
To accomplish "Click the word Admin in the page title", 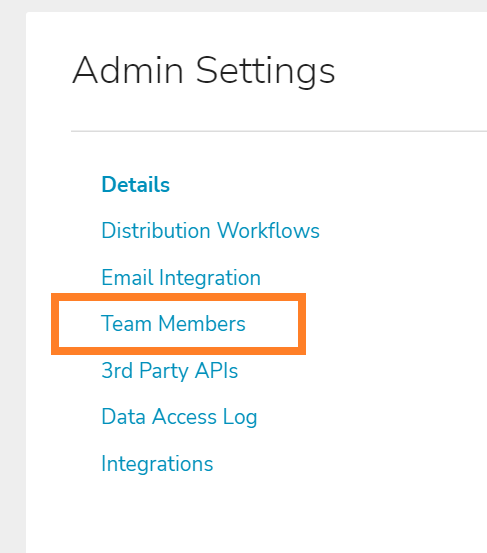I will 128,70.
